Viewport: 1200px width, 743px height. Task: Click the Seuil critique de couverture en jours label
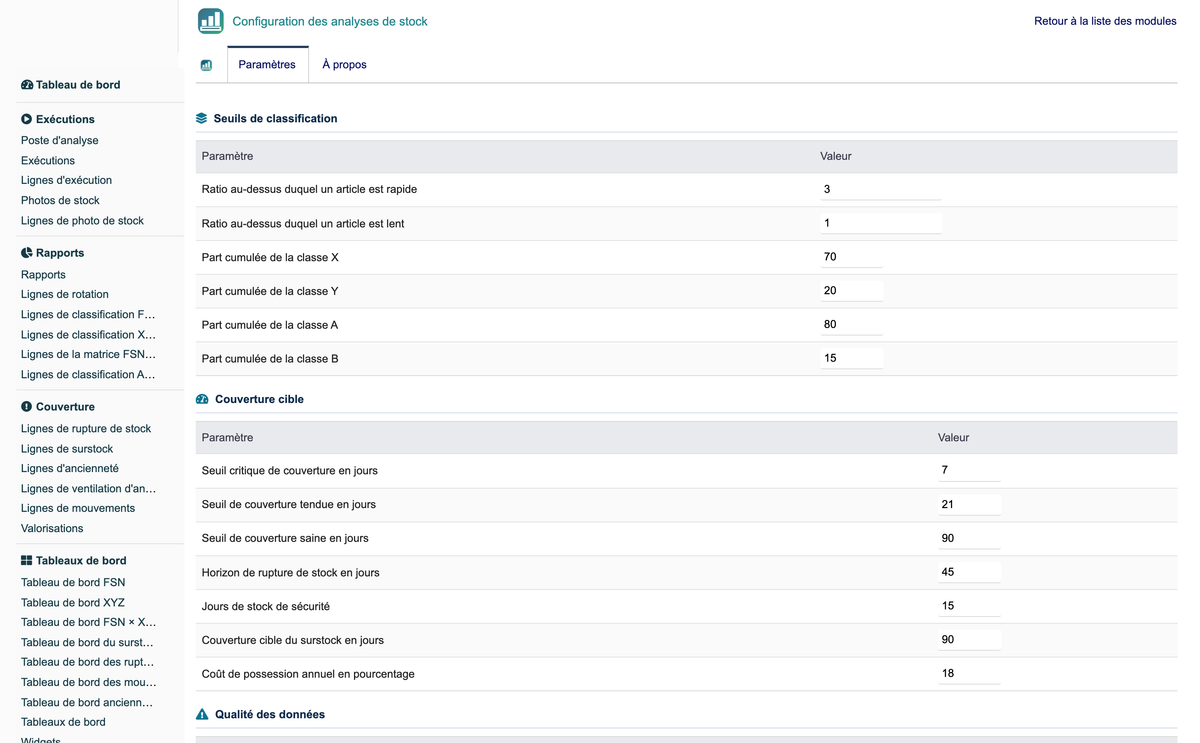click(290, 470)
